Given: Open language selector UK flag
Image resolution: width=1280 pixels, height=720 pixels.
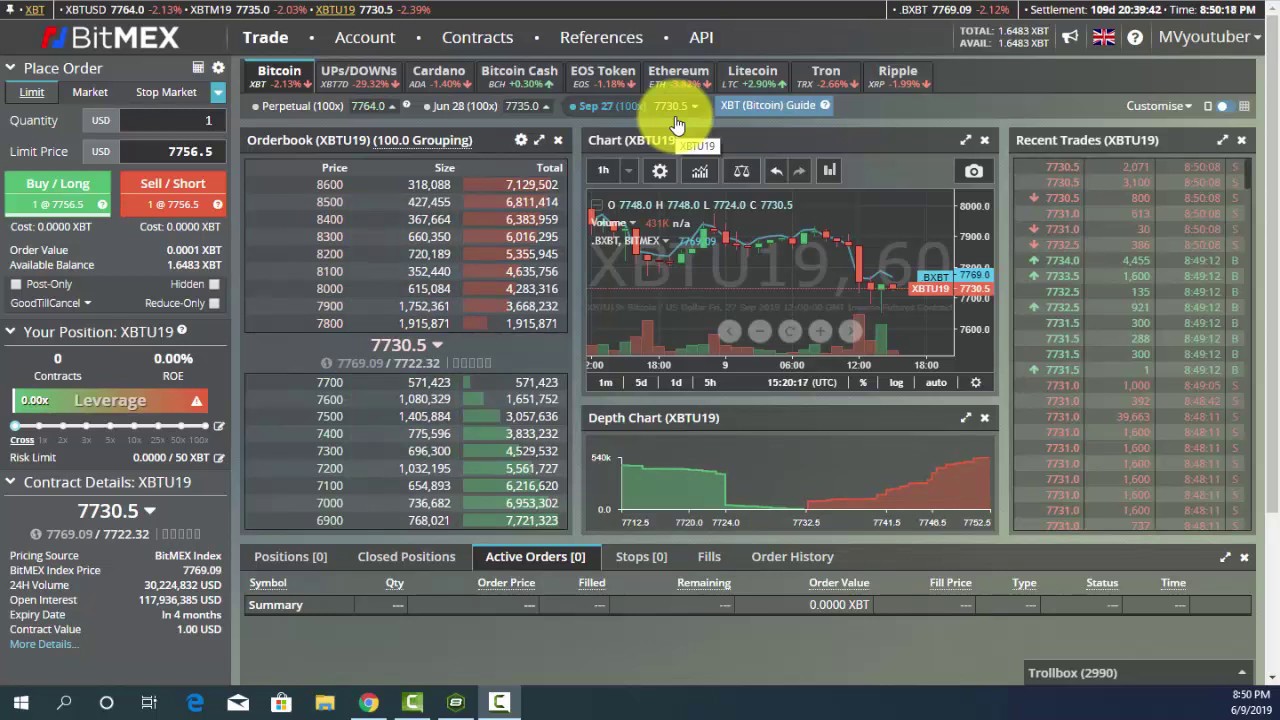Looking at the screenshot, I should coord(1104,37).
